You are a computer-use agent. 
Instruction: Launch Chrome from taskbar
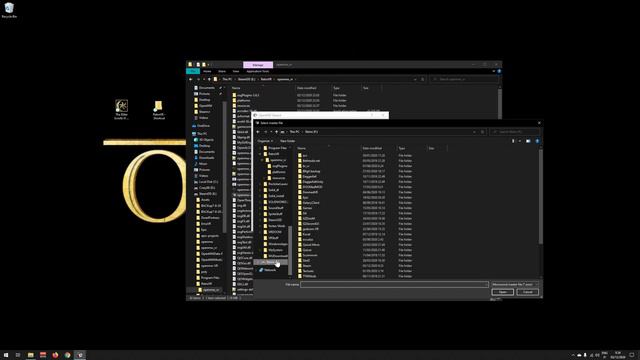pos(67,355)
